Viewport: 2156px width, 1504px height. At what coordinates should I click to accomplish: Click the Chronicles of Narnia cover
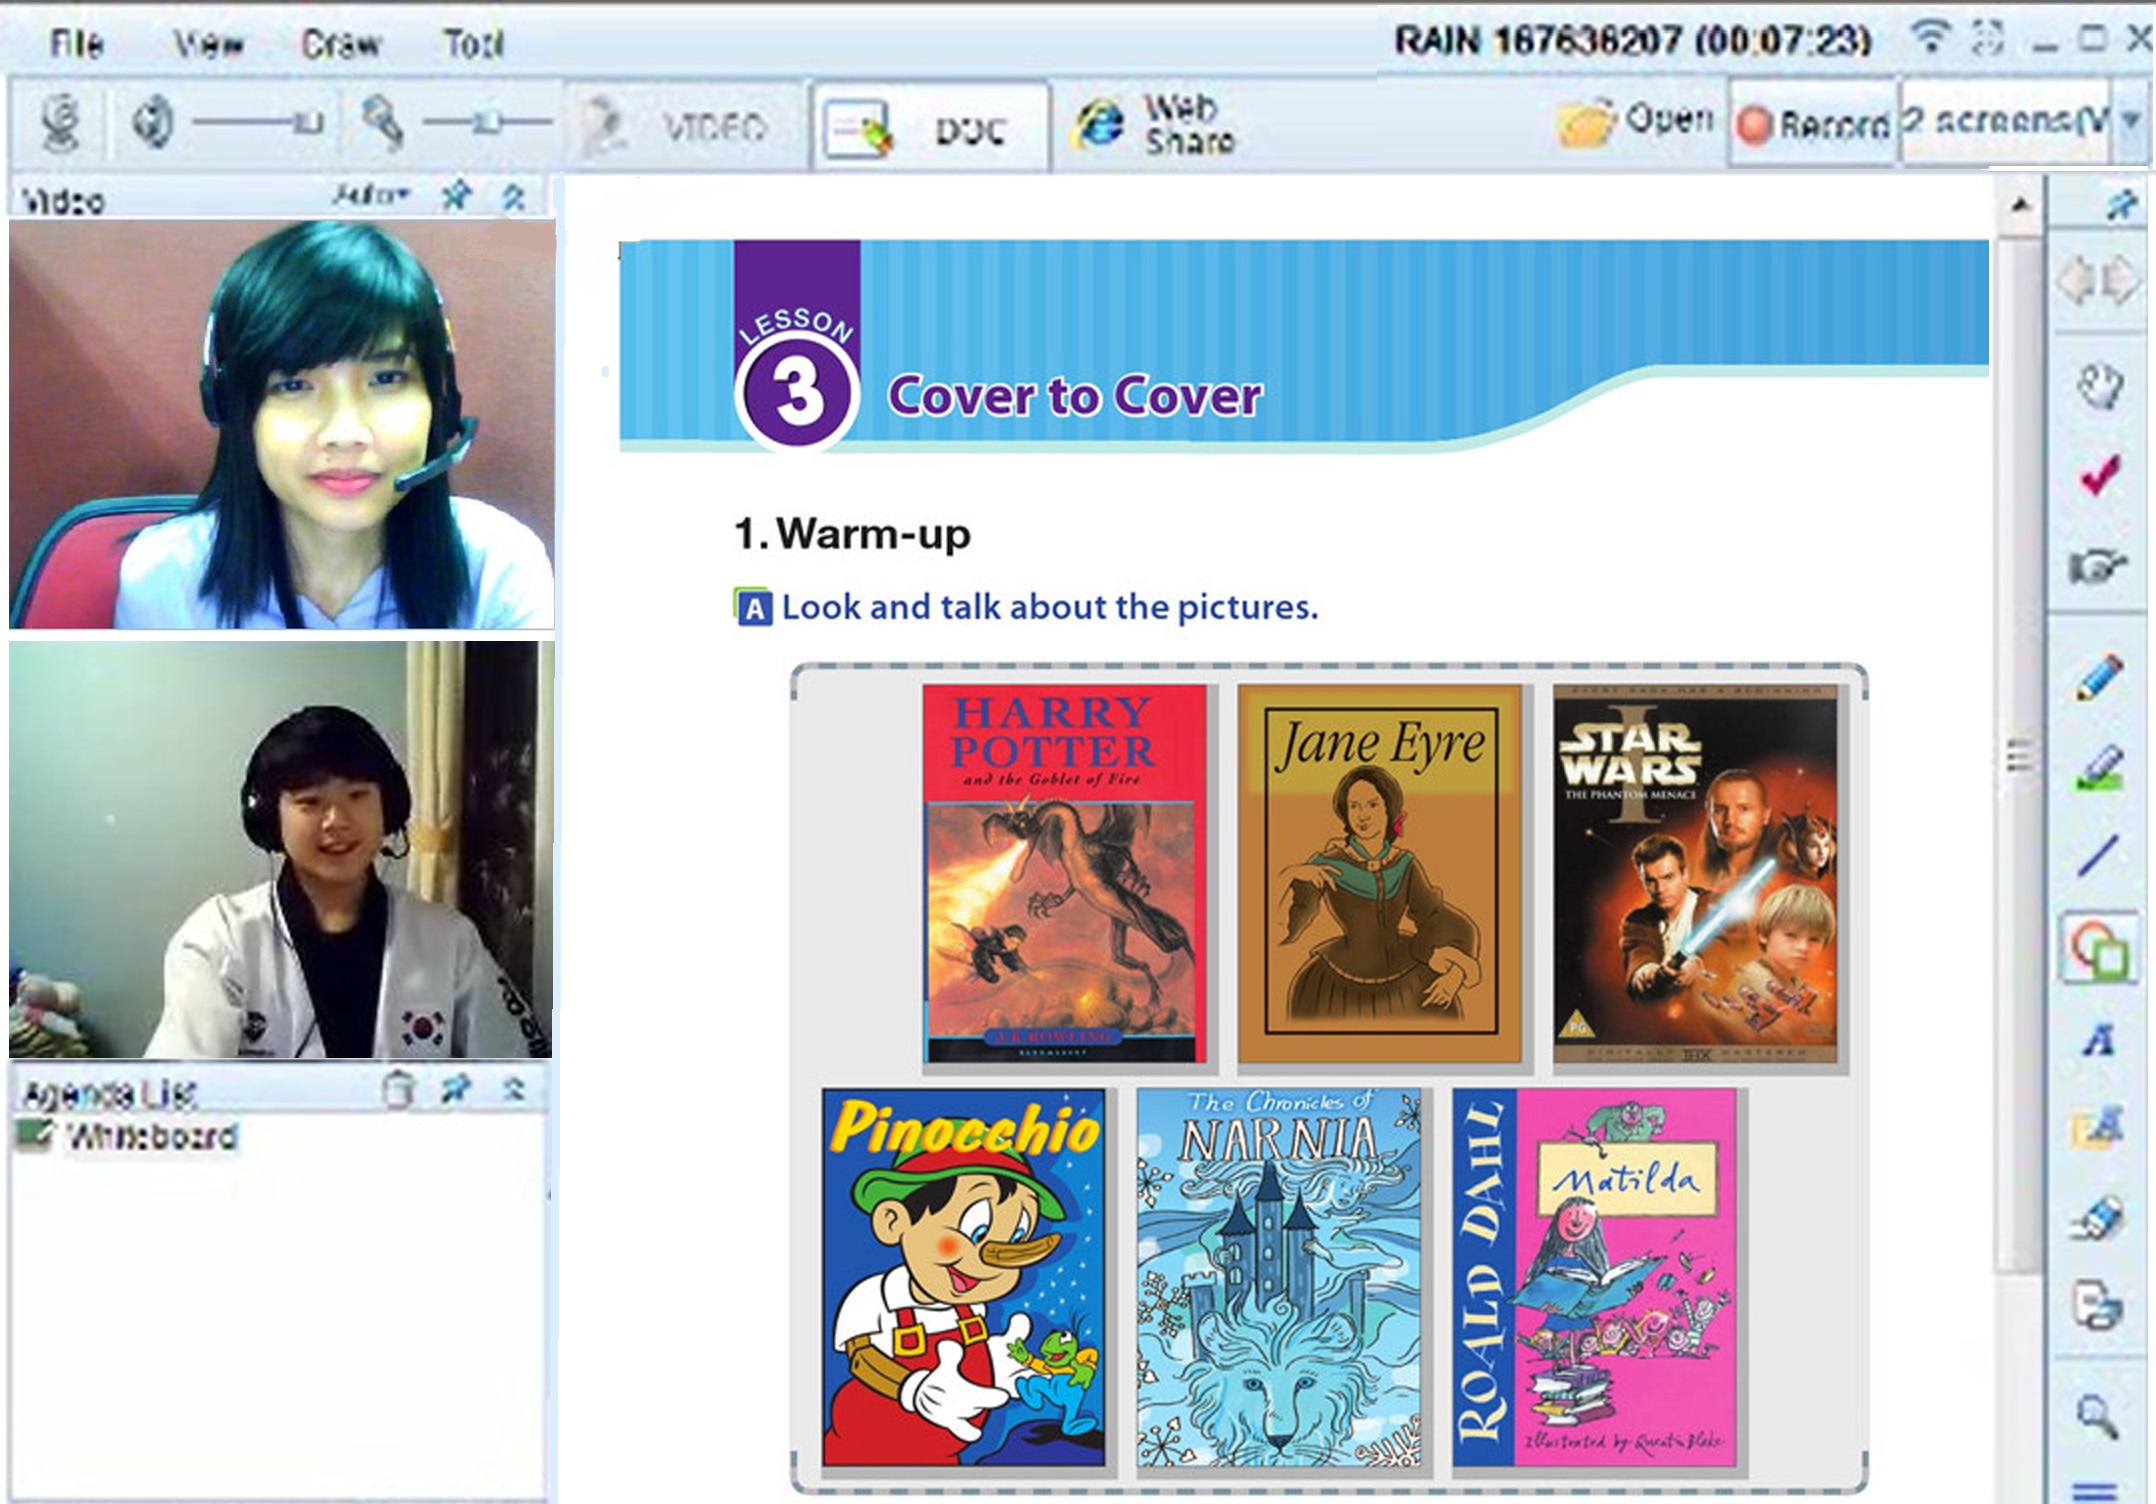[1279, 1278]
